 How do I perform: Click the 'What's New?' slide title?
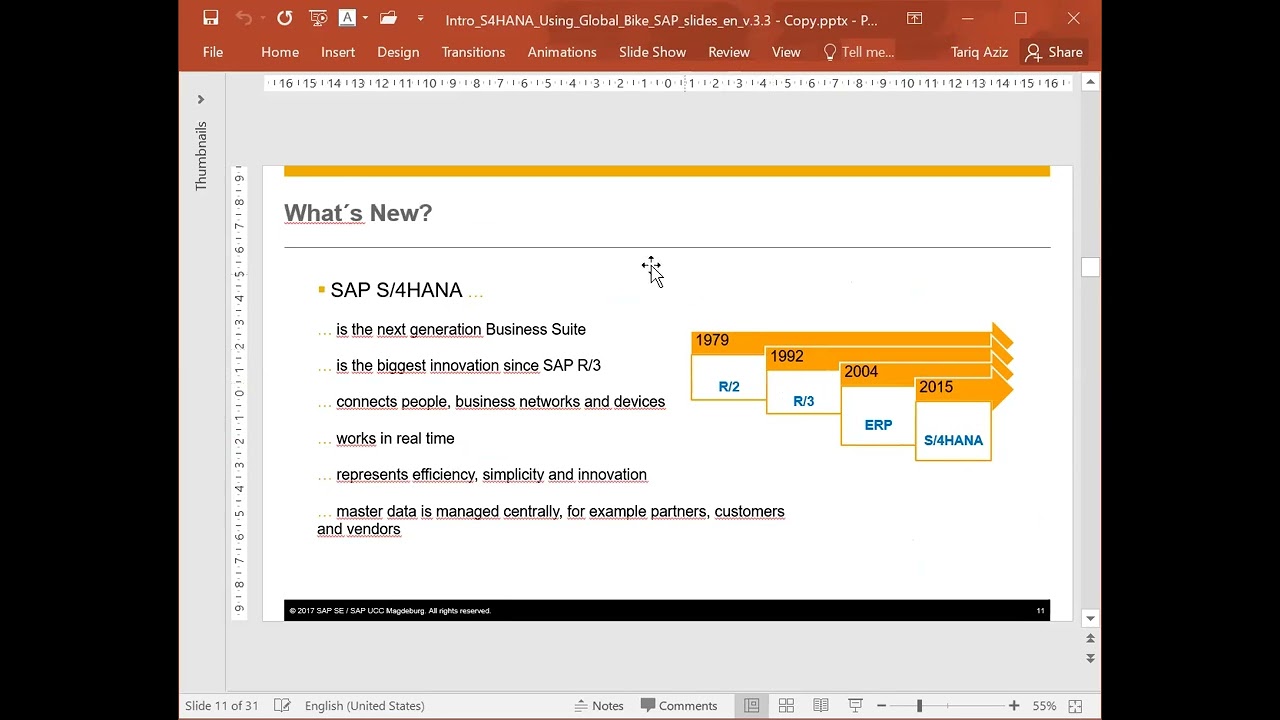(358, 213)
